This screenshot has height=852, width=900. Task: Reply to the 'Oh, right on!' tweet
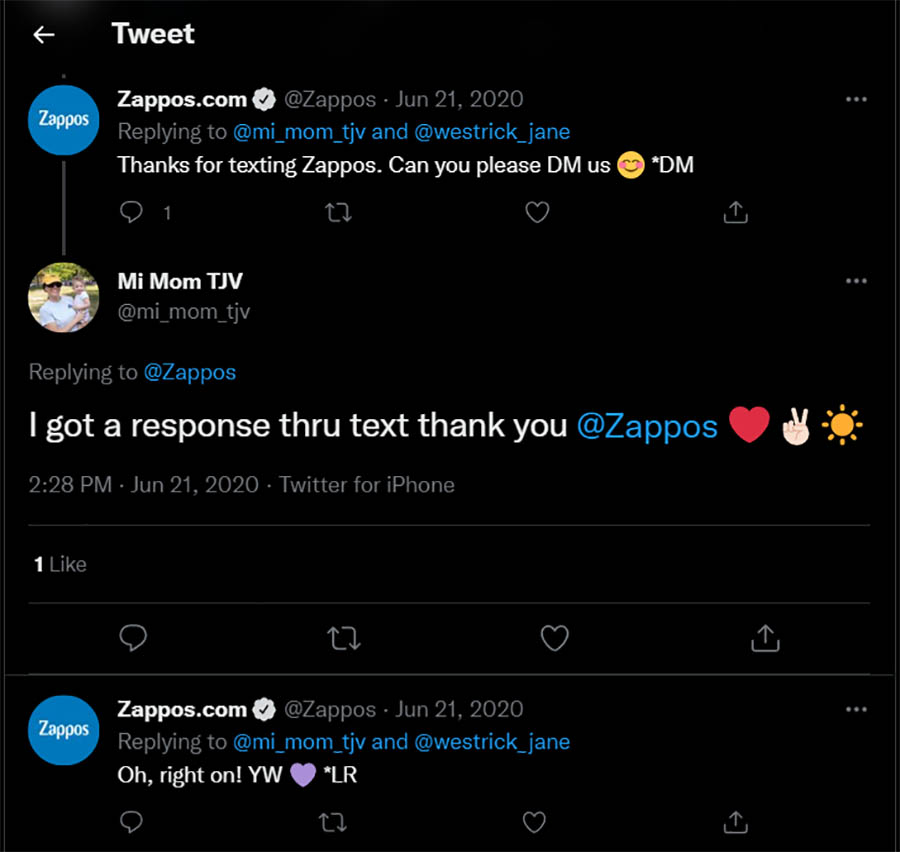(132, 822)
